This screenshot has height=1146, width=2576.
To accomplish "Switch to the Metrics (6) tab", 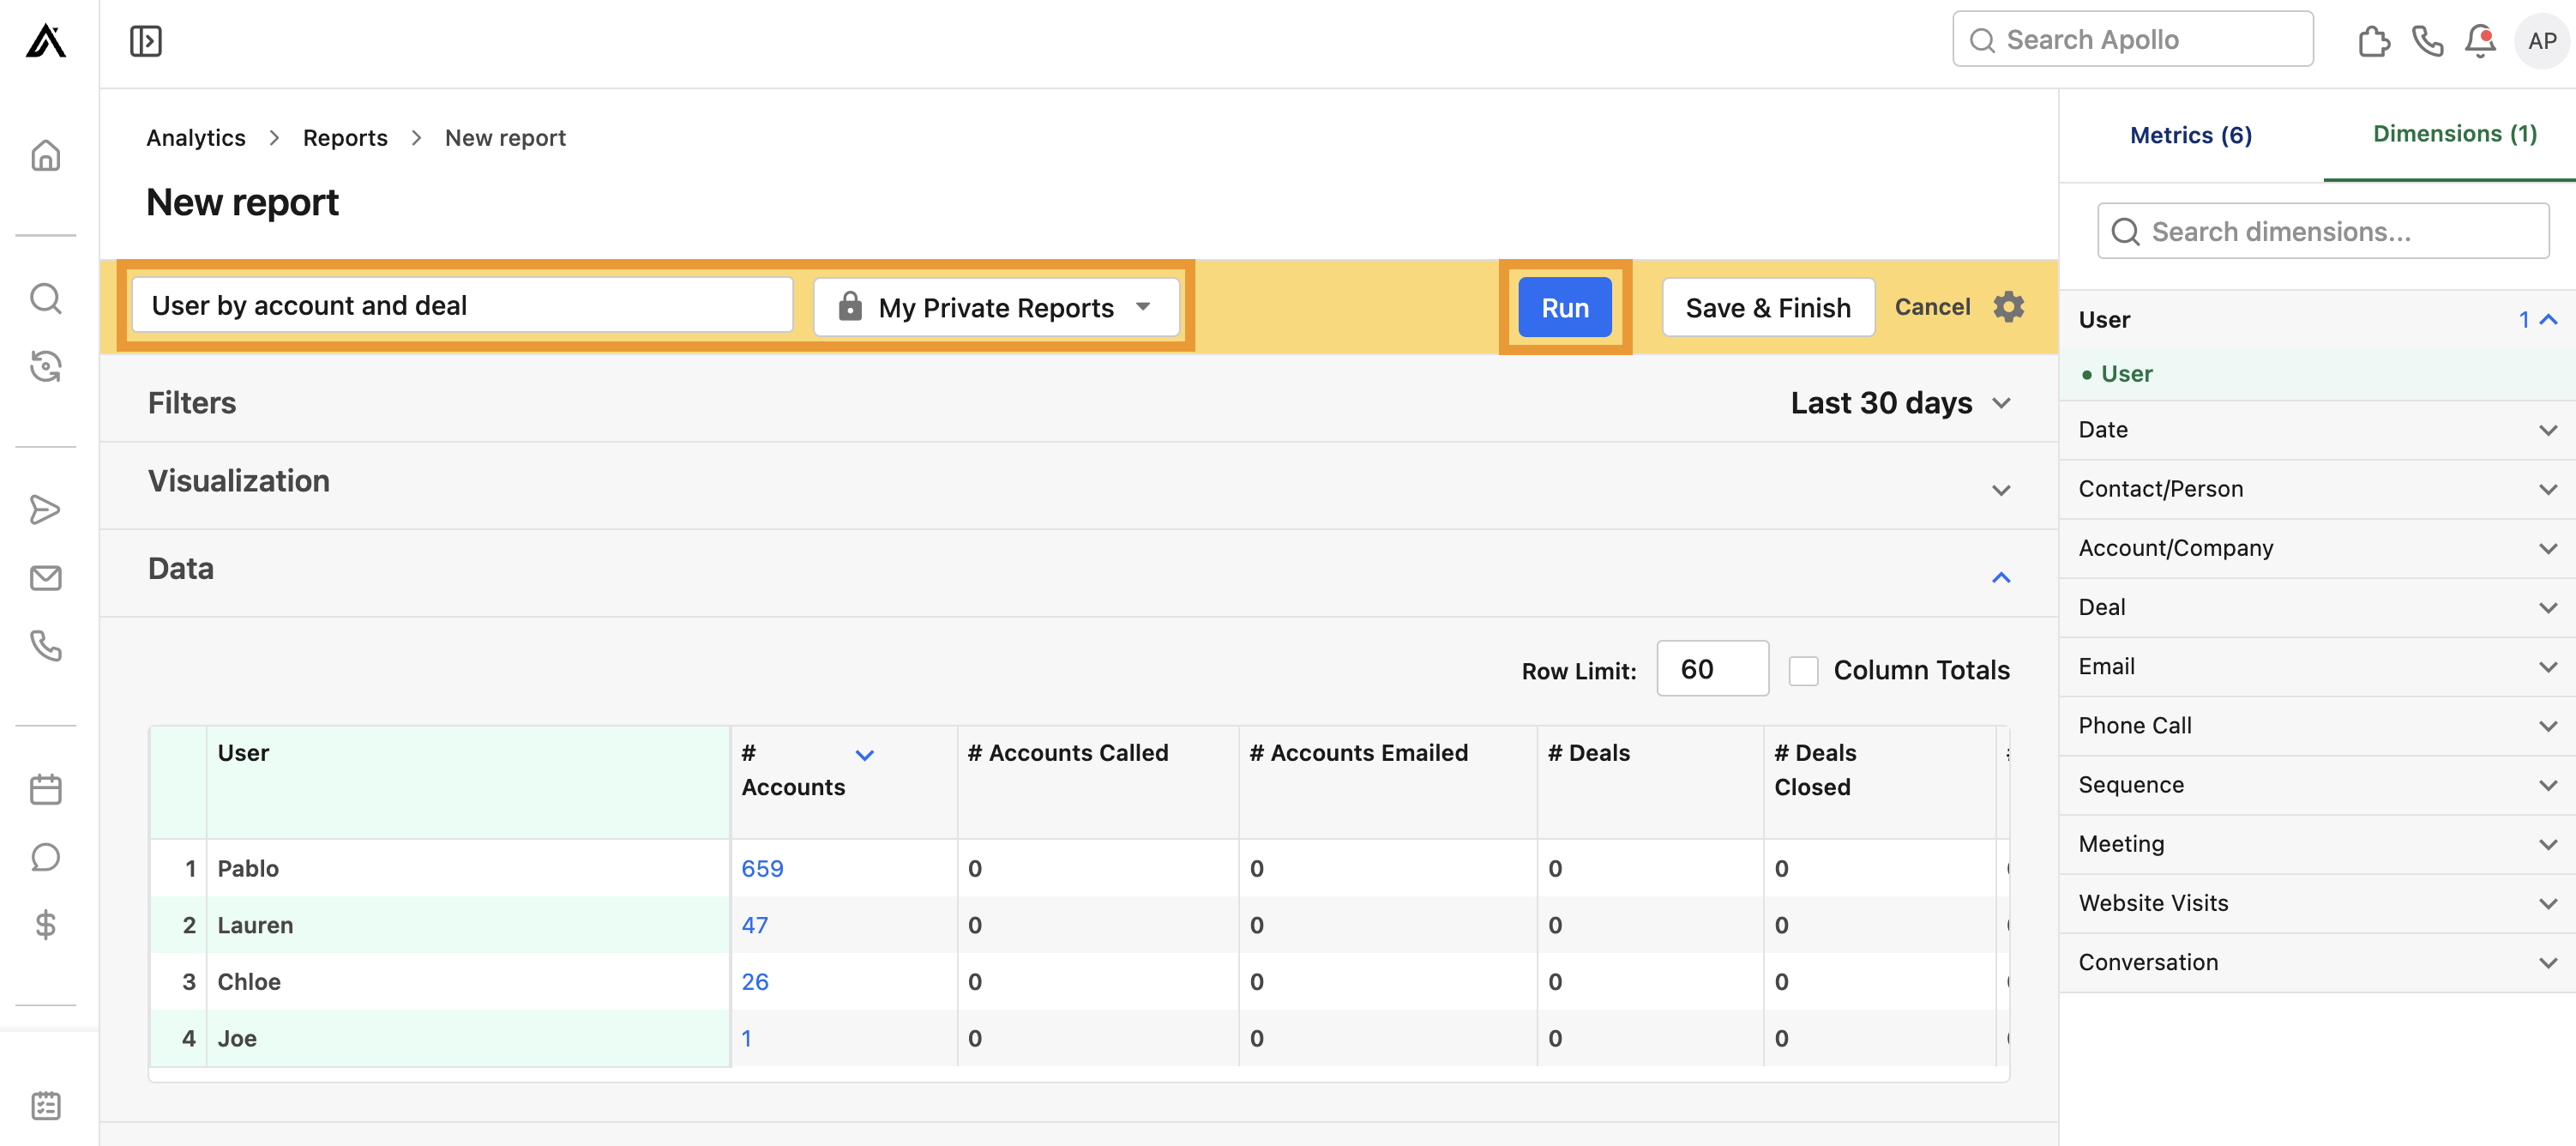I will pyautogui.click(x=2191, y=134).
